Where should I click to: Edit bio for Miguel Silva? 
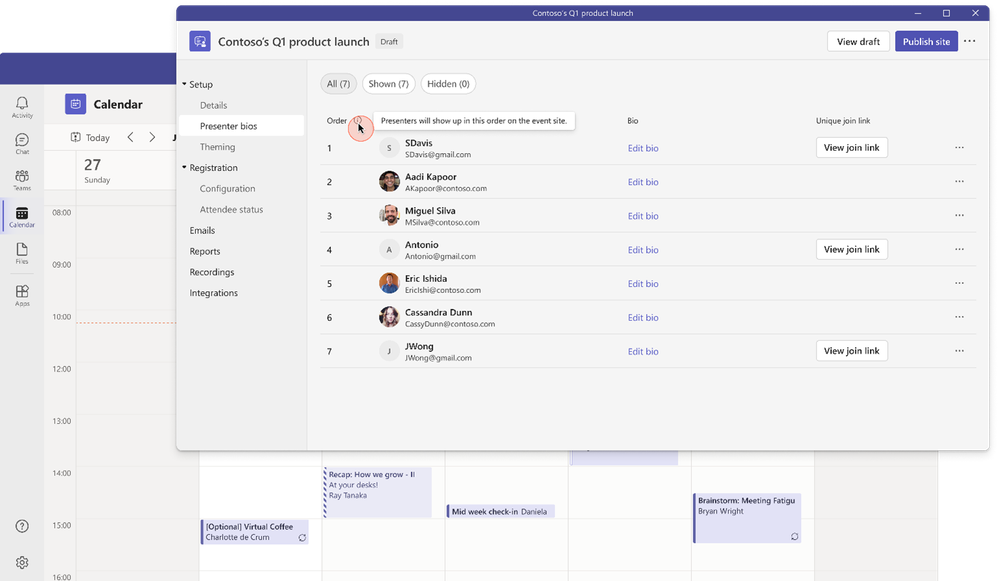coord(643,216)
